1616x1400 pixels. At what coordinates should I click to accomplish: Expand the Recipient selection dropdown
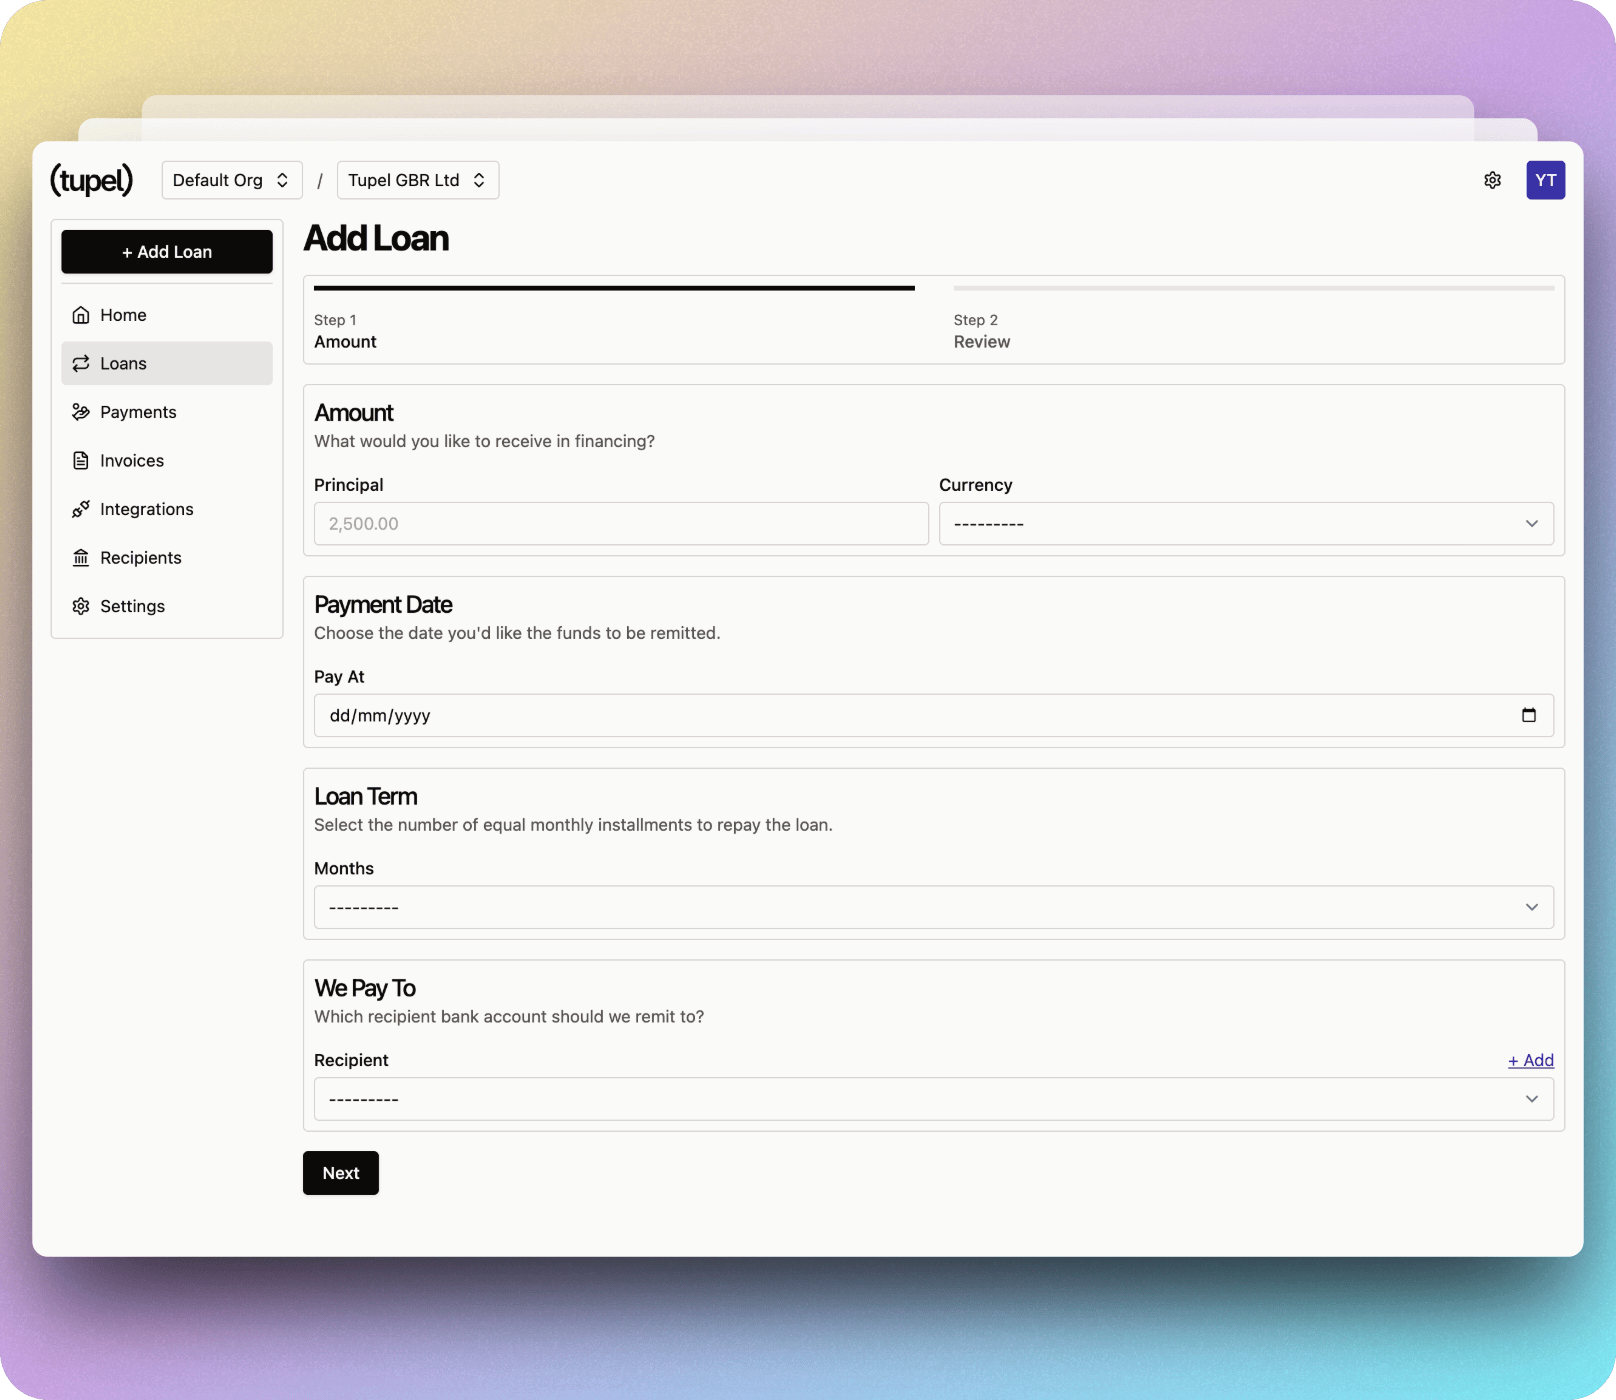click(933, 1099)
